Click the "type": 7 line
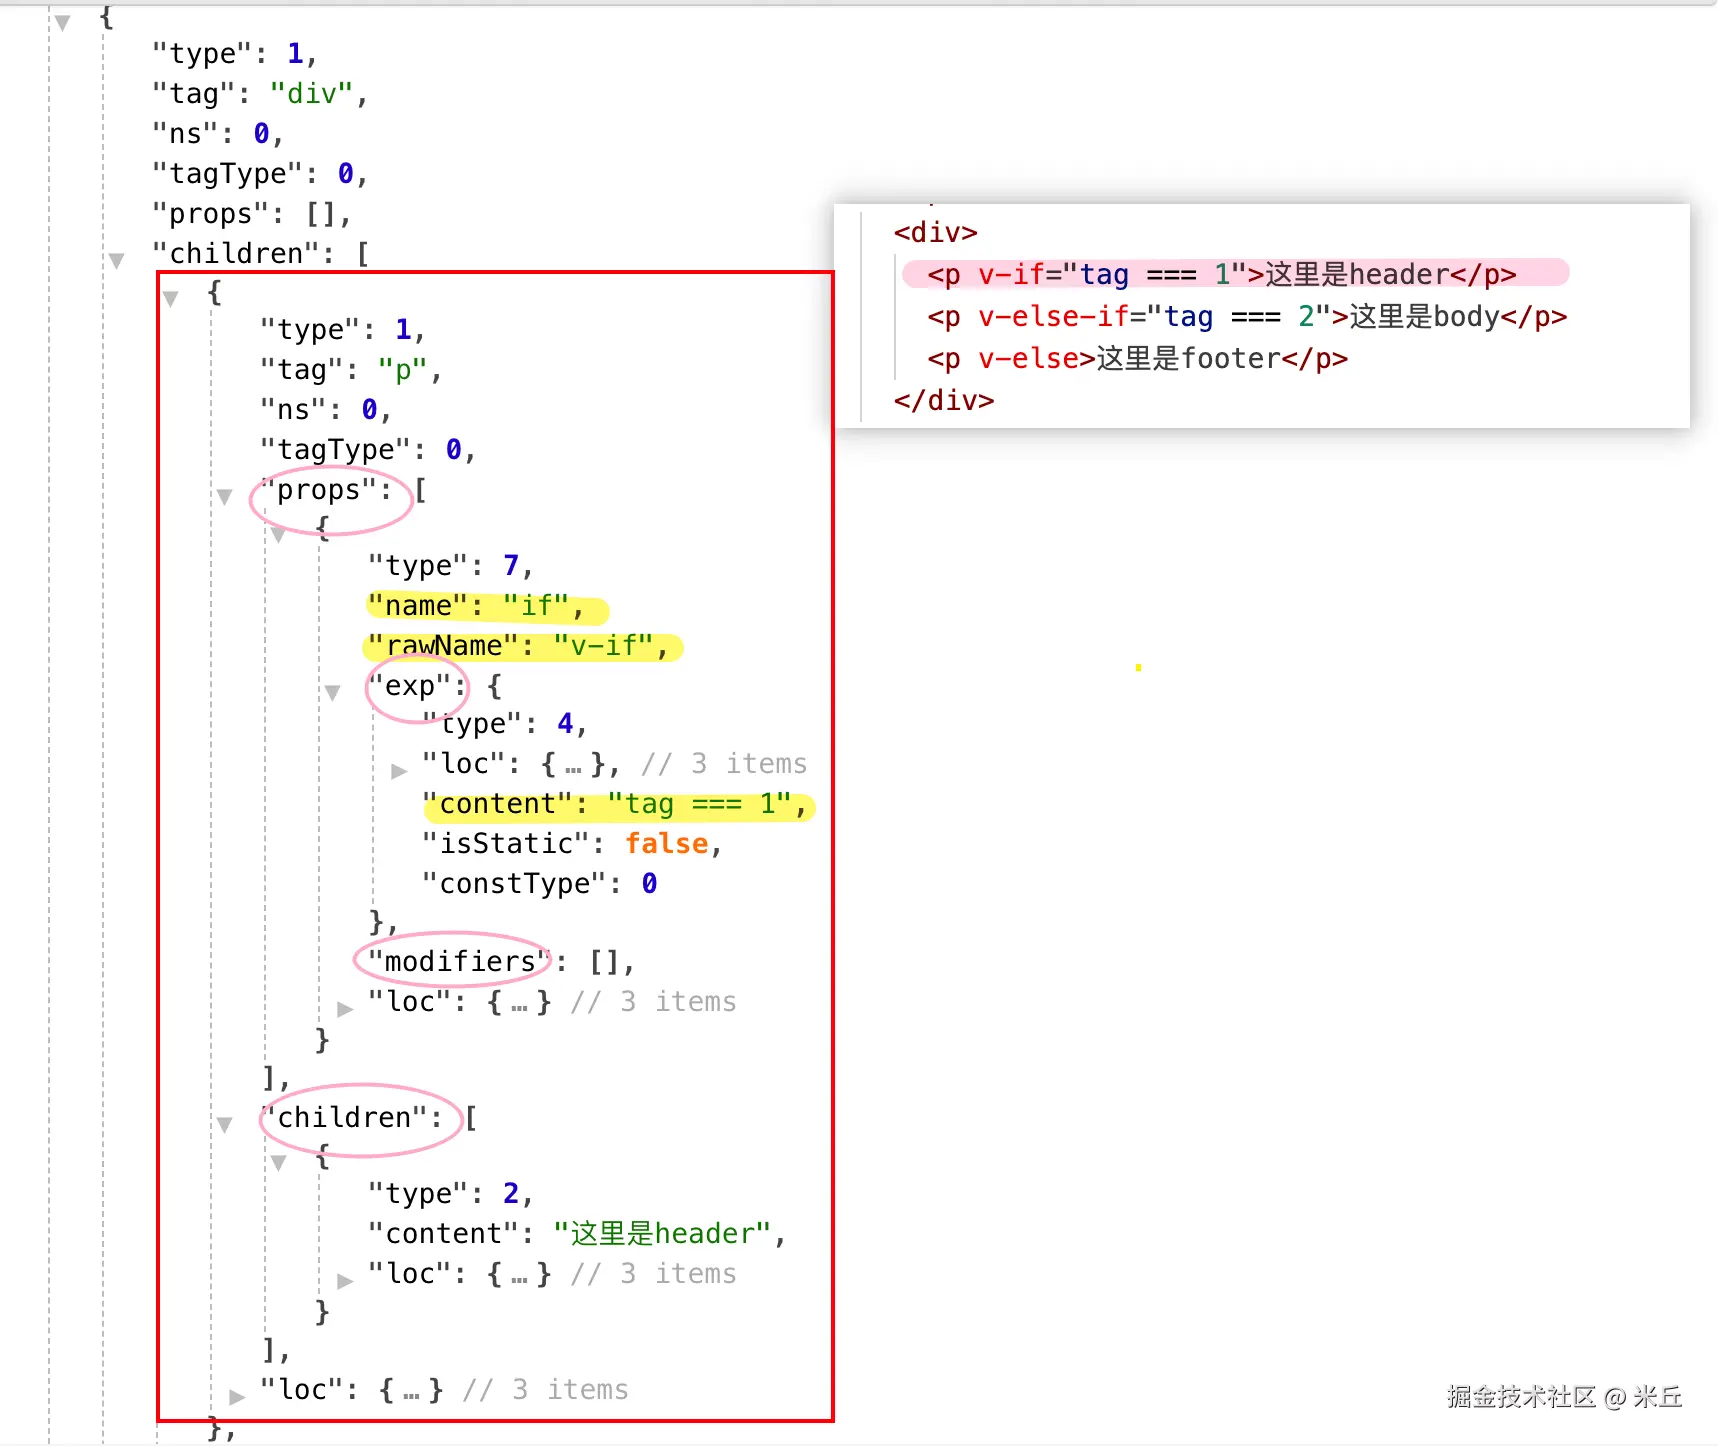This screenshot has height=1446, width=1718. (450, 565)
